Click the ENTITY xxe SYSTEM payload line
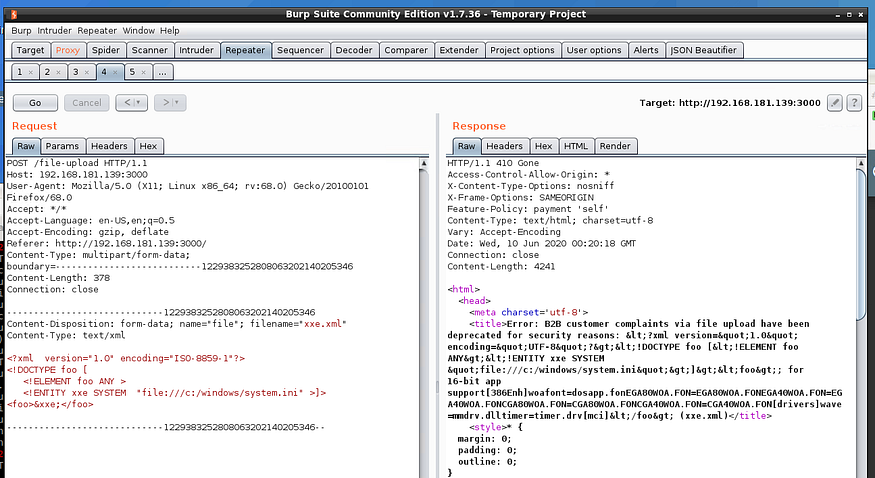Image resolution: width=875 pixels, height=478 pixels. point(175,393)
